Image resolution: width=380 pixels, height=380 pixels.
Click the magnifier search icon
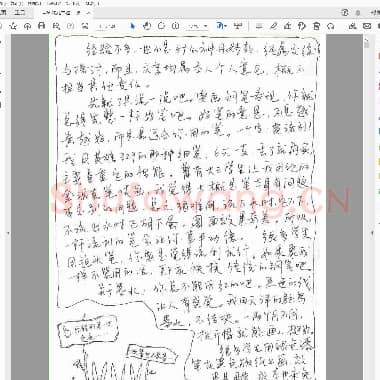click(x=56, y=26)
